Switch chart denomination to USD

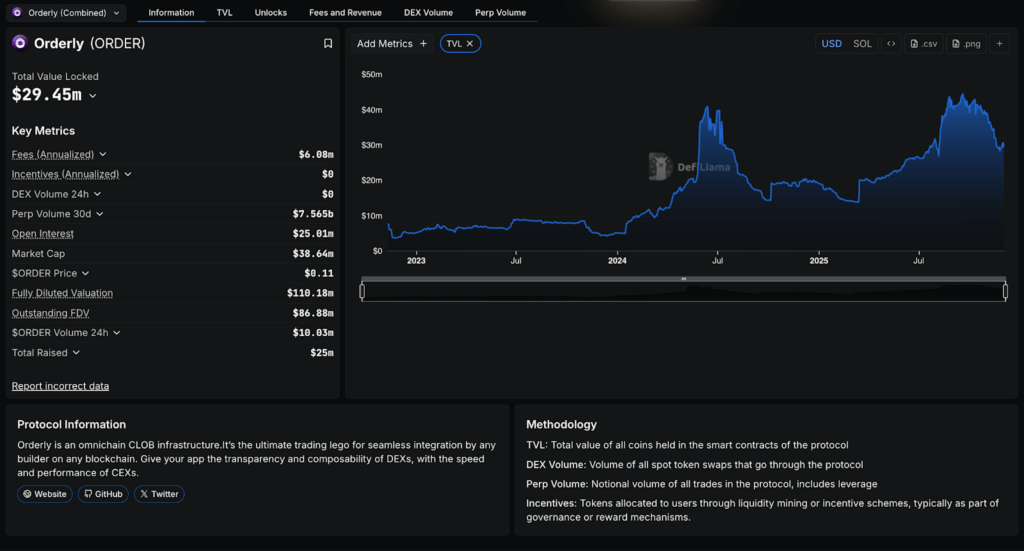point(831,44)
